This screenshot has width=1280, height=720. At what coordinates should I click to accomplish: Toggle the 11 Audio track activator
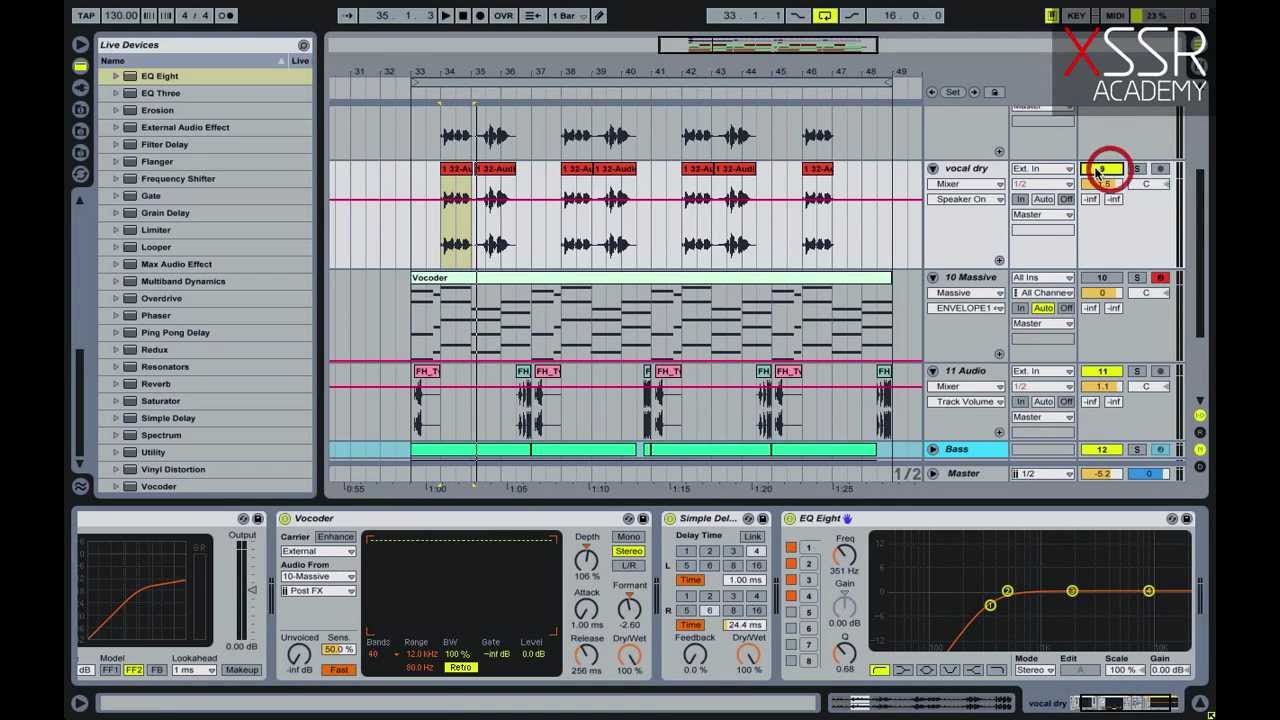coord(1102,371)
